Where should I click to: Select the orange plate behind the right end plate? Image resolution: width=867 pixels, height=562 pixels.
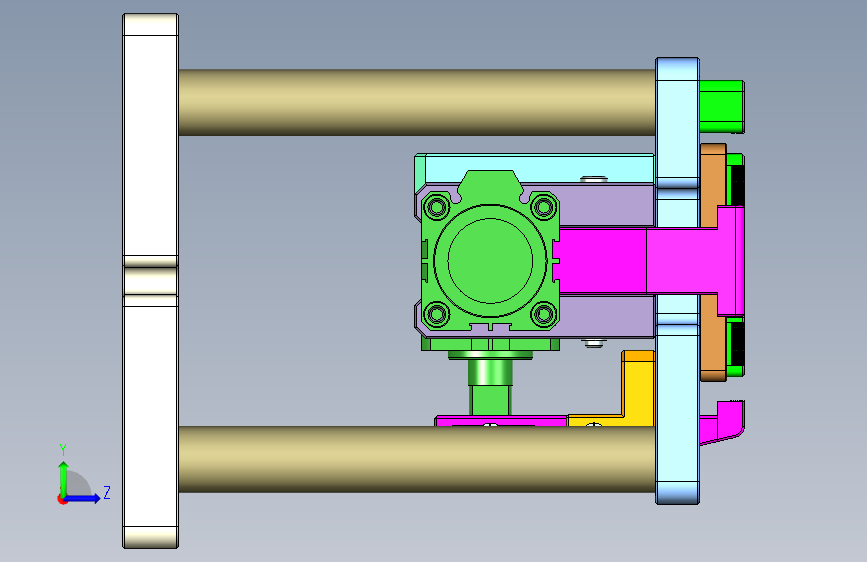click(713, 183)
